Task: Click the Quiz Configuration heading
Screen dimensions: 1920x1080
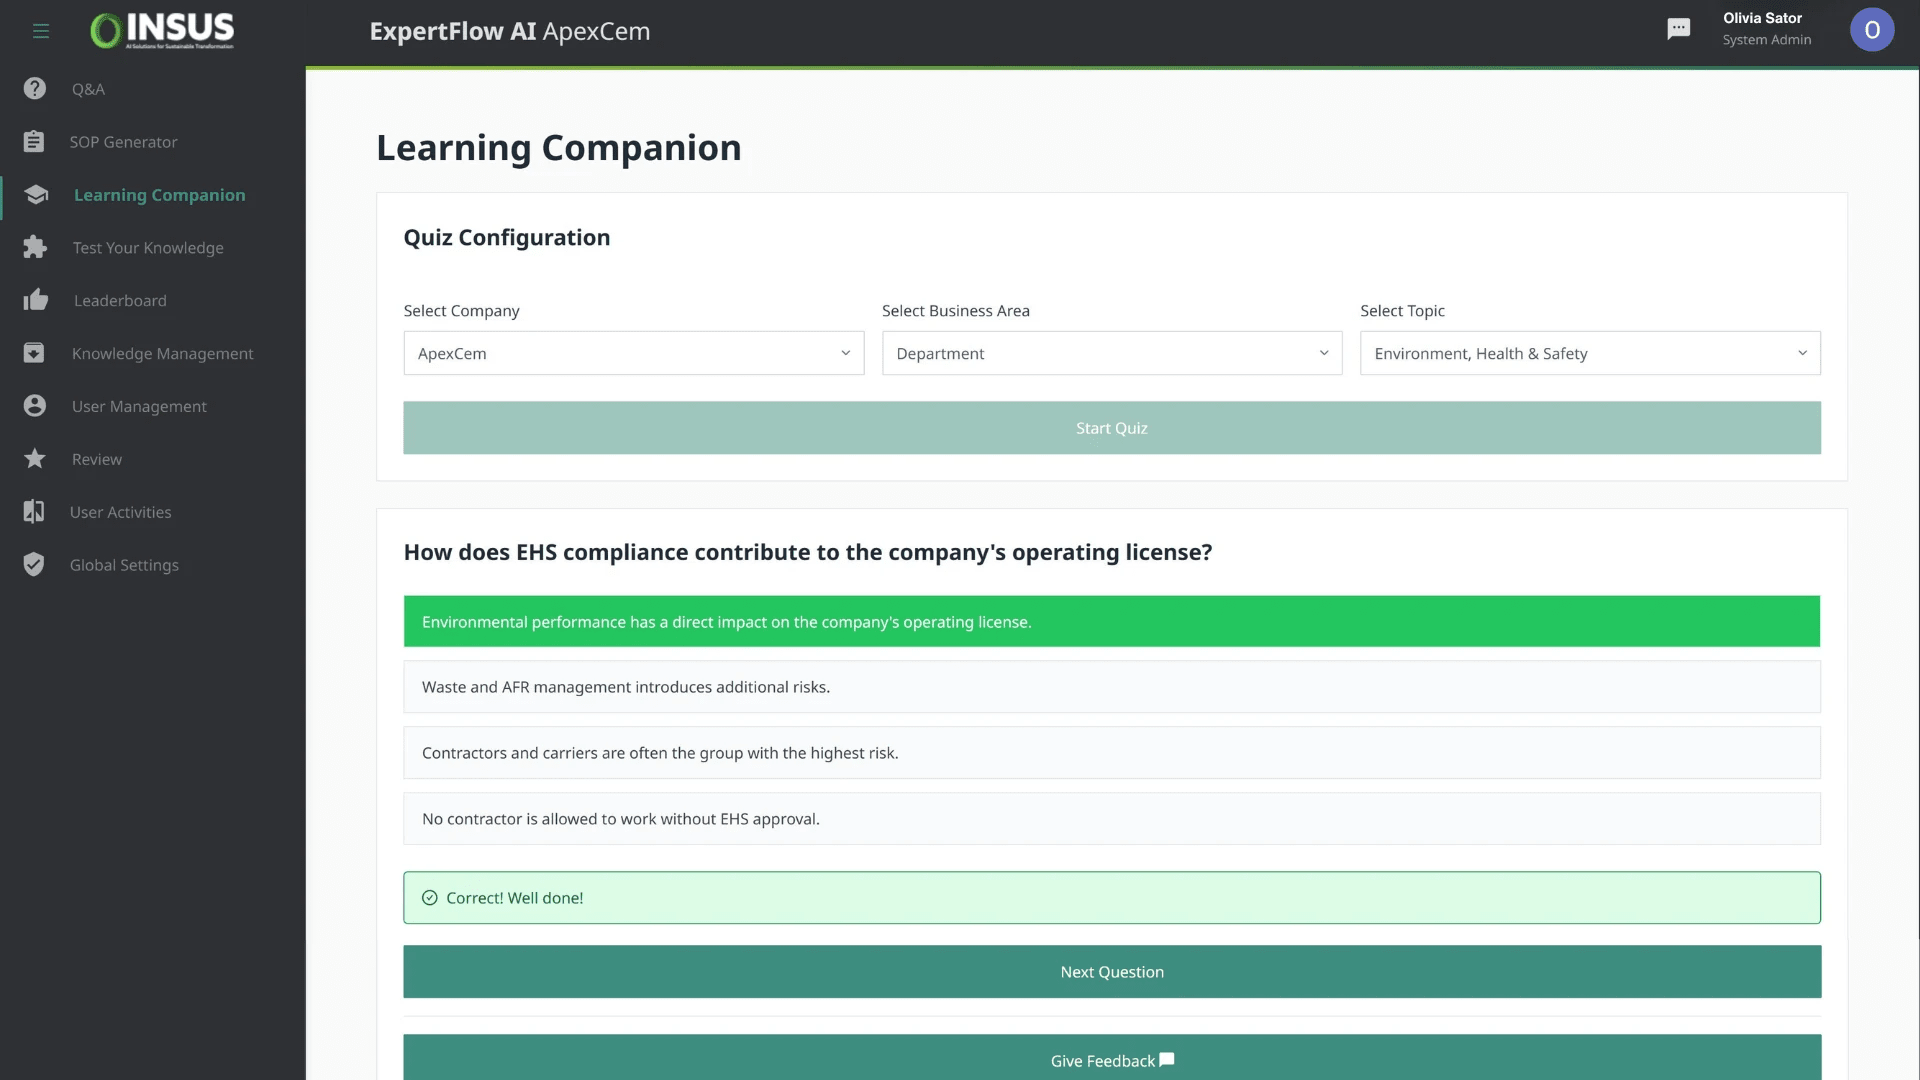Action: (x=507, y=238)
